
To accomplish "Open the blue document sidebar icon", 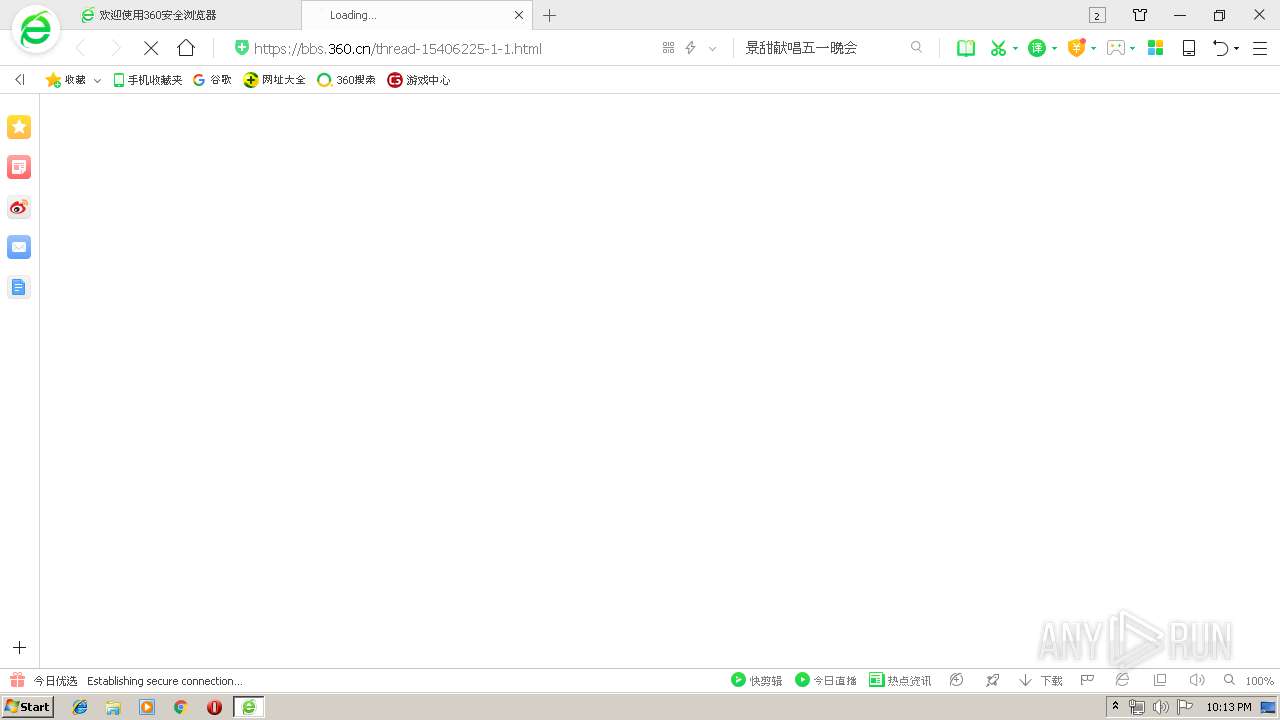I will pyautogui.click(x=19, y=287).
